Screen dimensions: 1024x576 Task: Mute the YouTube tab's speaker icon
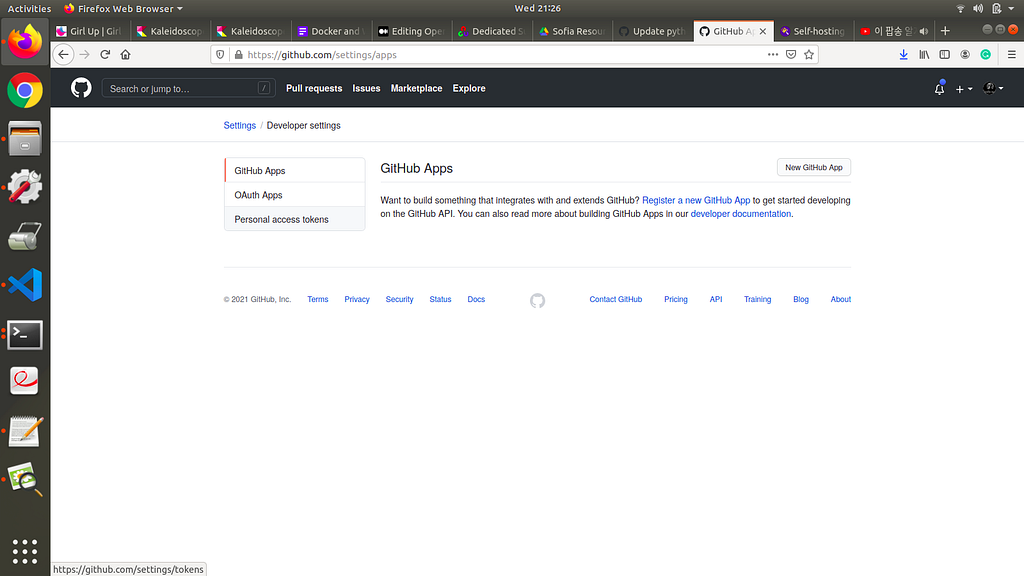[x=923, y=31]
